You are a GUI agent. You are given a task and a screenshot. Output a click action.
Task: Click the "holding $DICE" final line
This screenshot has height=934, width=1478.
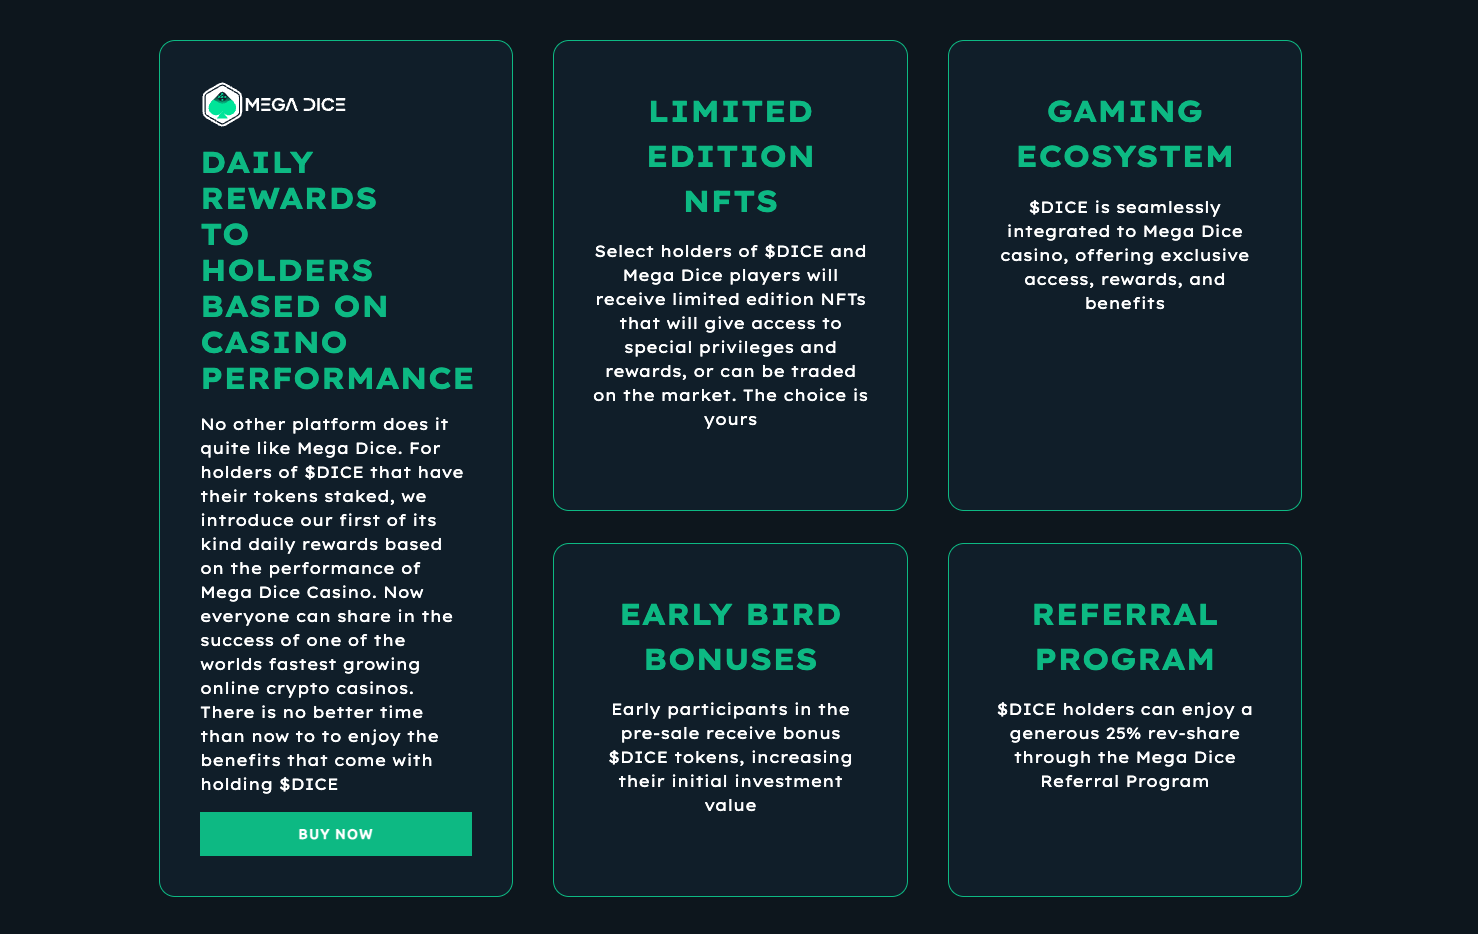pyautogui.click(x=269, y=784)
